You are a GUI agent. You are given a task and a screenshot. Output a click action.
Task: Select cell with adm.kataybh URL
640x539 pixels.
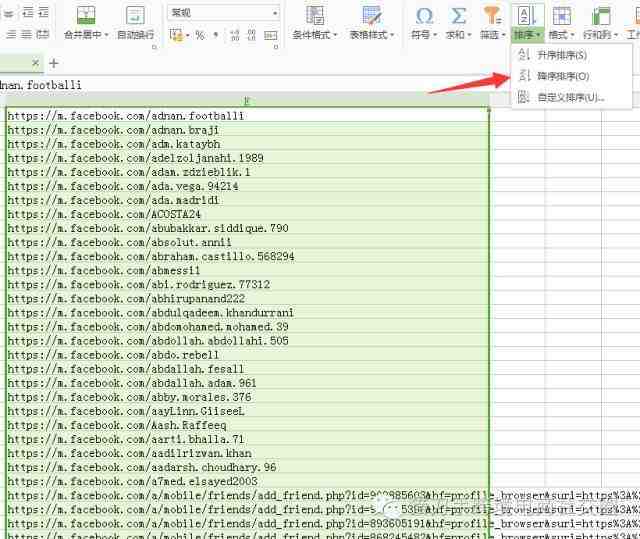(x=247, y=144)
